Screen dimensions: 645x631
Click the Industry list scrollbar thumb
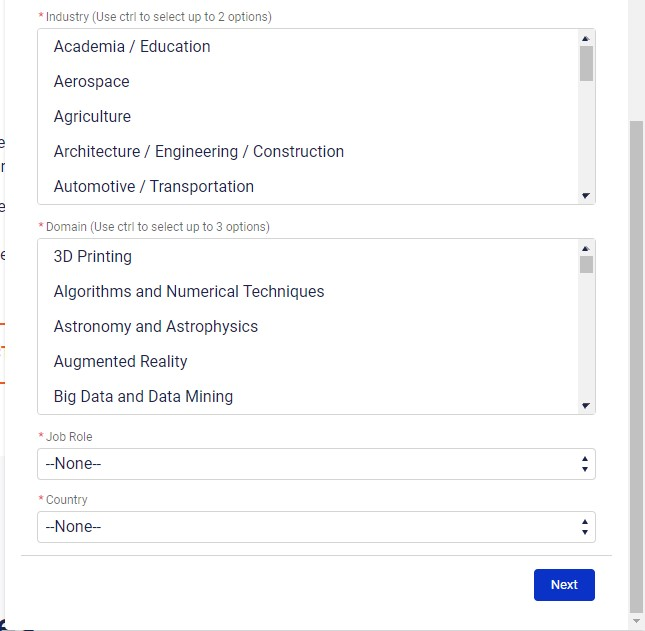click(x=586, y=63)
